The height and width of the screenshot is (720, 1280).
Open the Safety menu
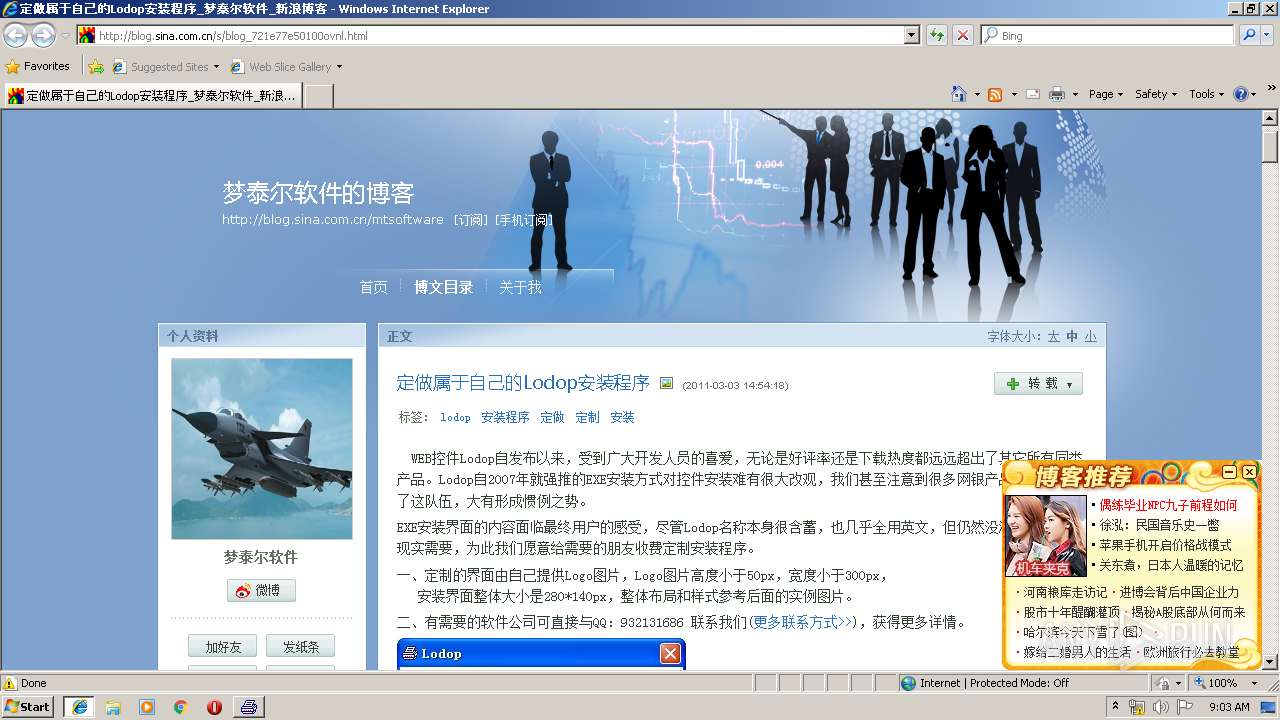pyautogui.click(x=1156, y=94)
